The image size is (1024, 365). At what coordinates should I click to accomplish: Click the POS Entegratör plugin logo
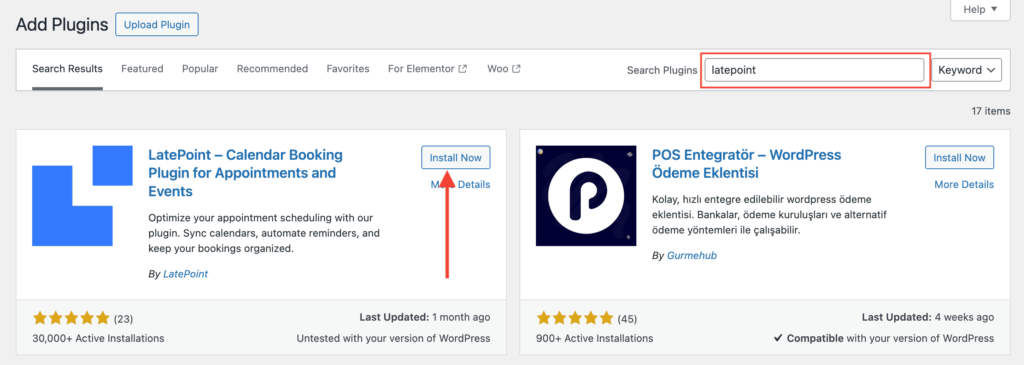coord(586,196)
